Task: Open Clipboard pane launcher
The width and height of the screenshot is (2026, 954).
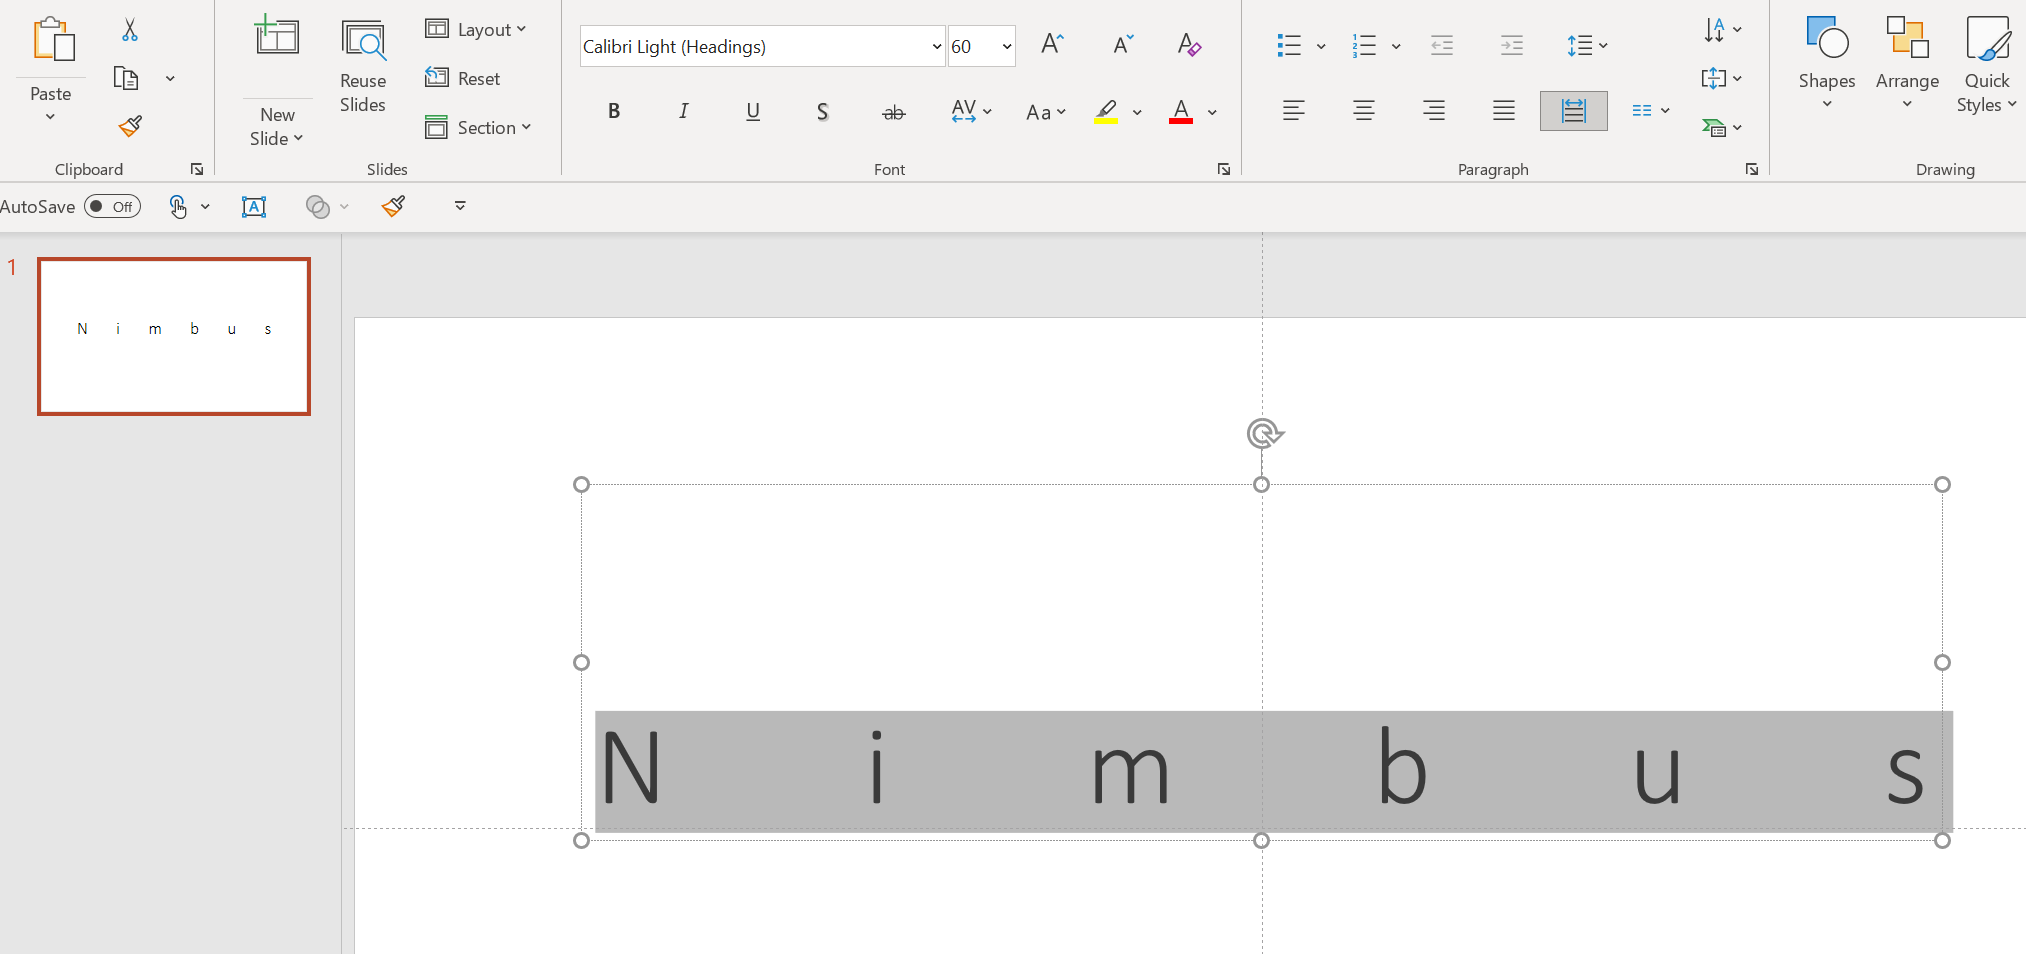Action: click(197, 169)
